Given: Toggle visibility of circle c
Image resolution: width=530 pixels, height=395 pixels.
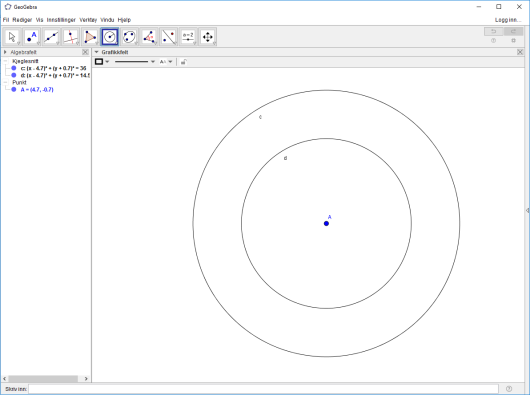Looking at the screenshot, I should pos(14,68).
